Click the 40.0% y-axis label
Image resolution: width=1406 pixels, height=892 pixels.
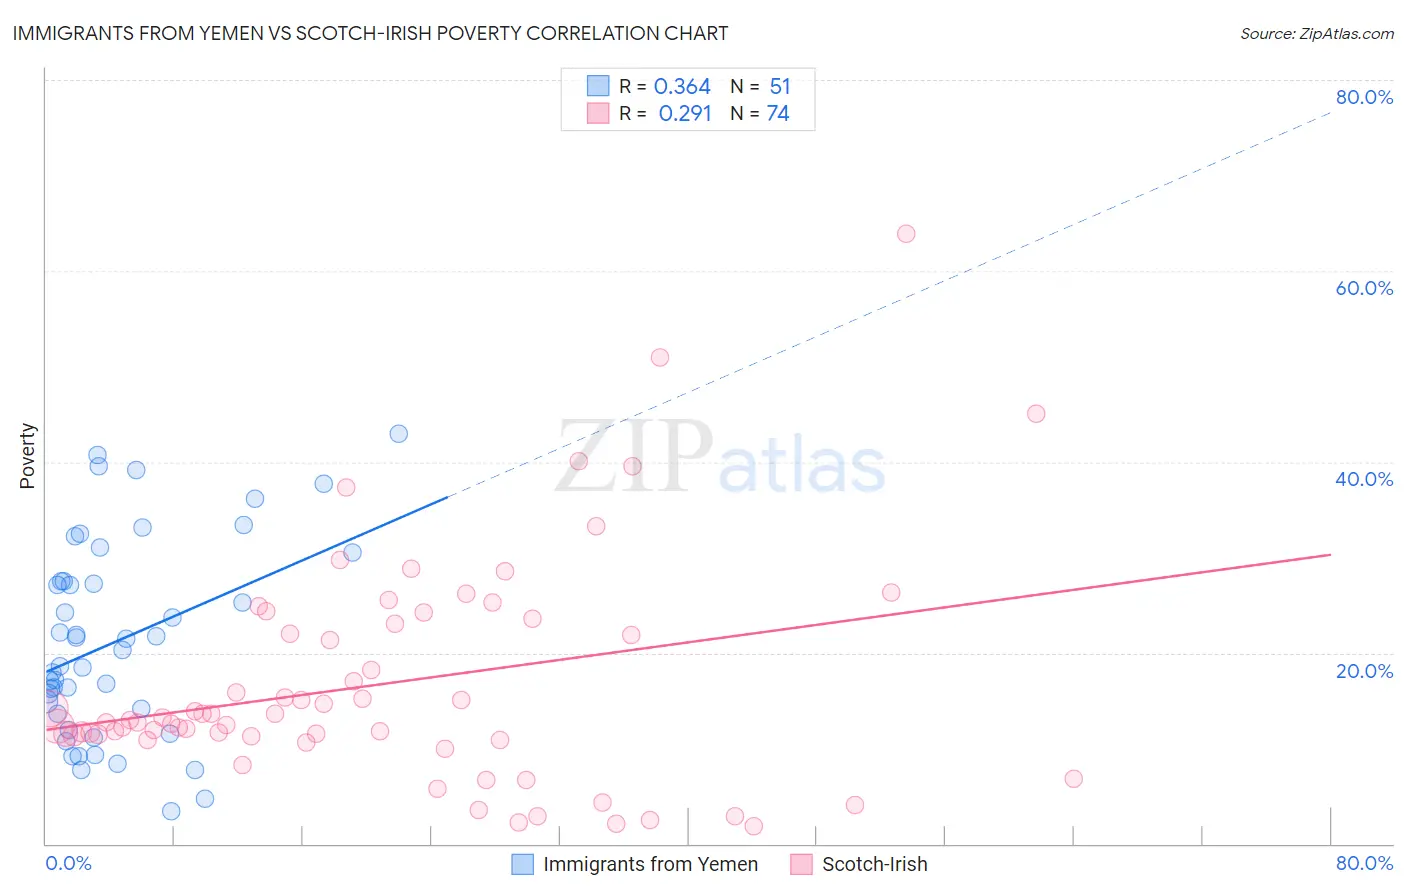pyautogui.click(x=1364, y=479)
